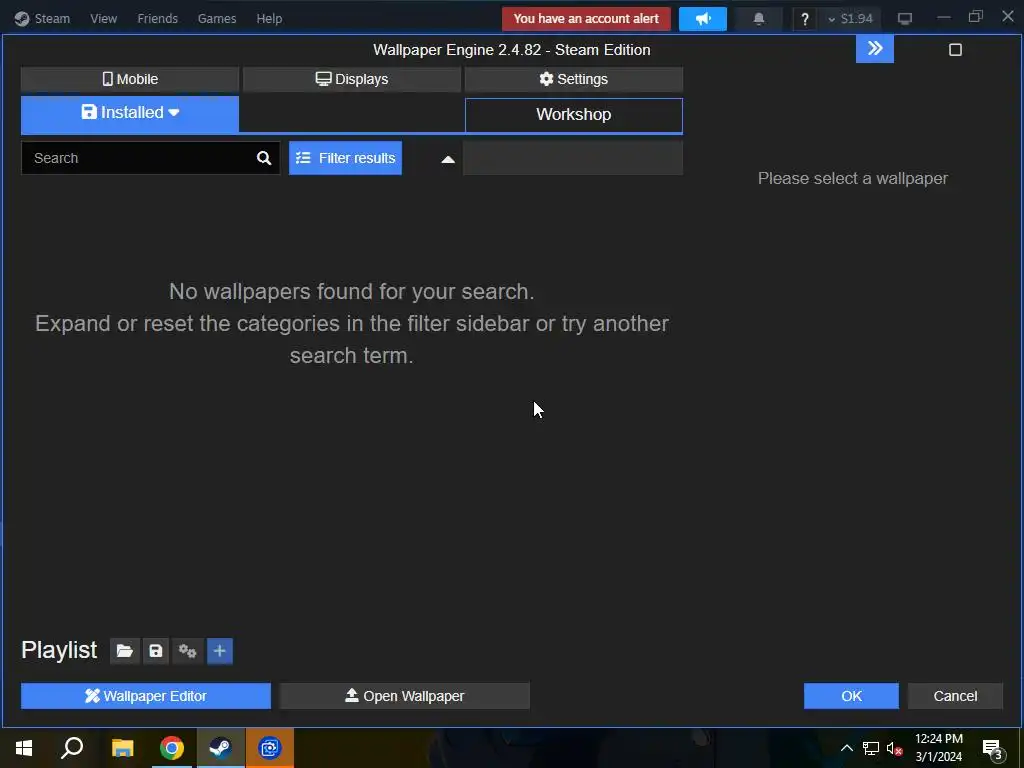Confirm with the OK button
This screenshot has height=768, width=1024.
[852, 696]
